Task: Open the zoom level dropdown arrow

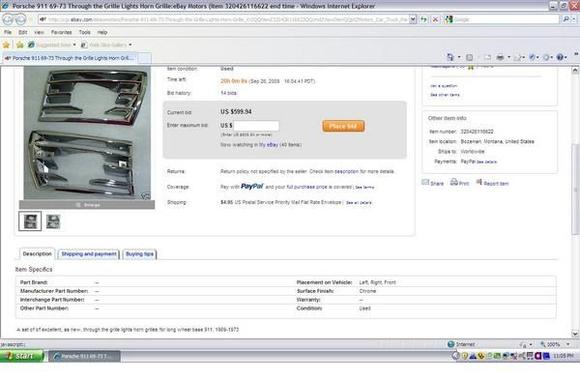Action: point(568,345)
